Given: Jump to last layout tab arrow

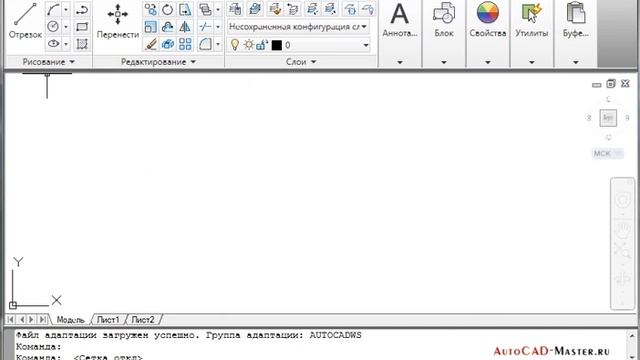Looking at the screenshot, I should point(42,320).
